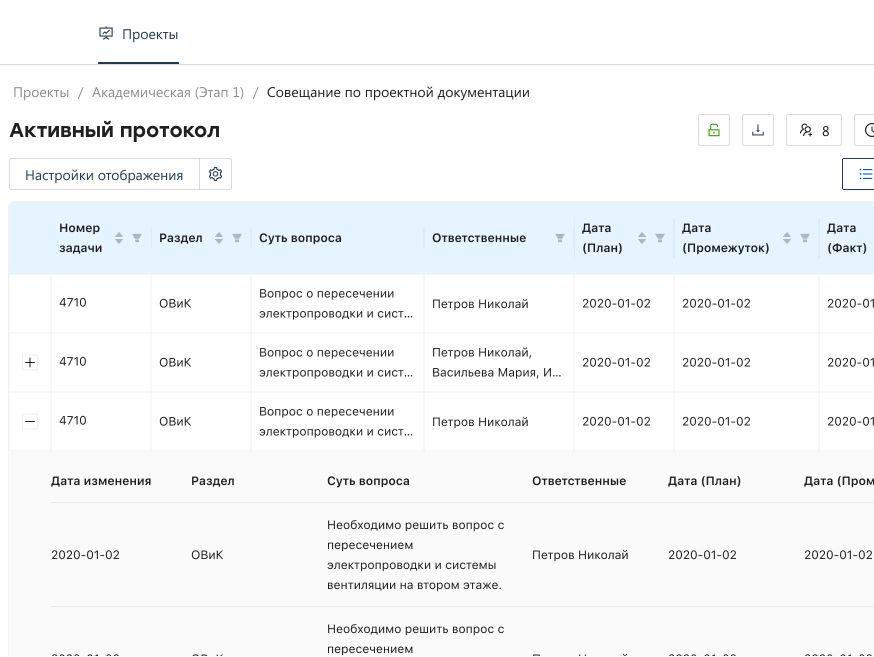Click the Настройки отображения button
874x657 pixels.
103,174
